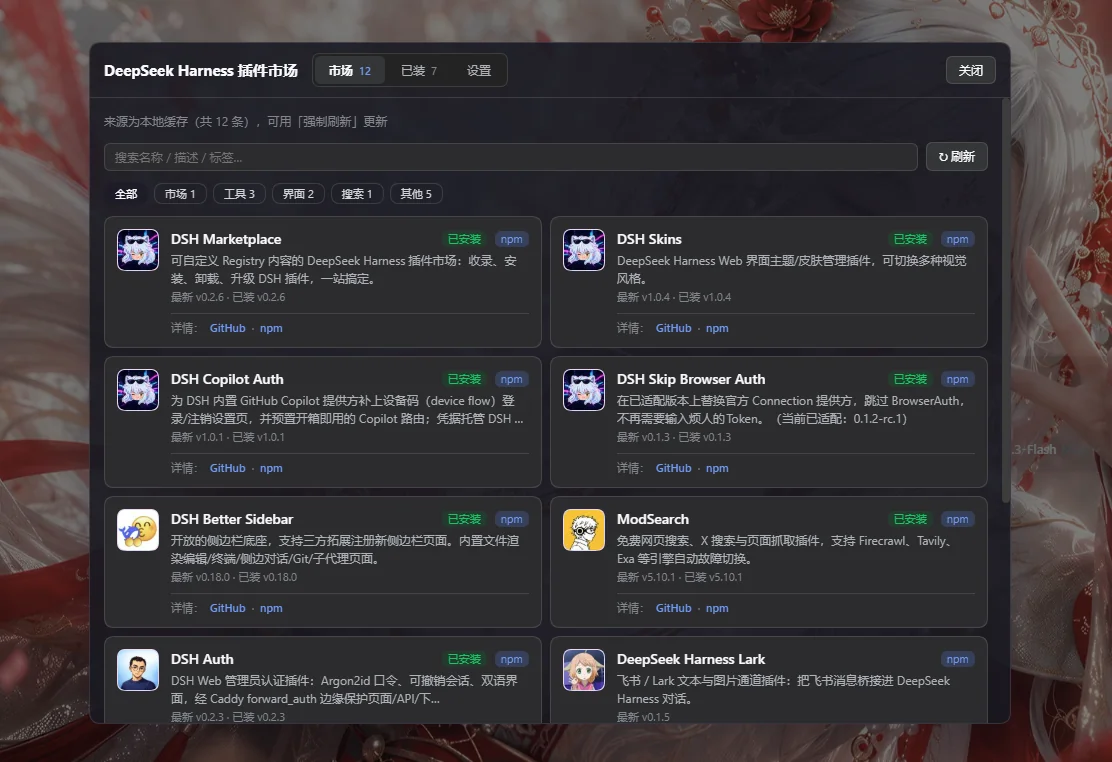
Task: Click the plugin search input field
Action: [511, 157]
